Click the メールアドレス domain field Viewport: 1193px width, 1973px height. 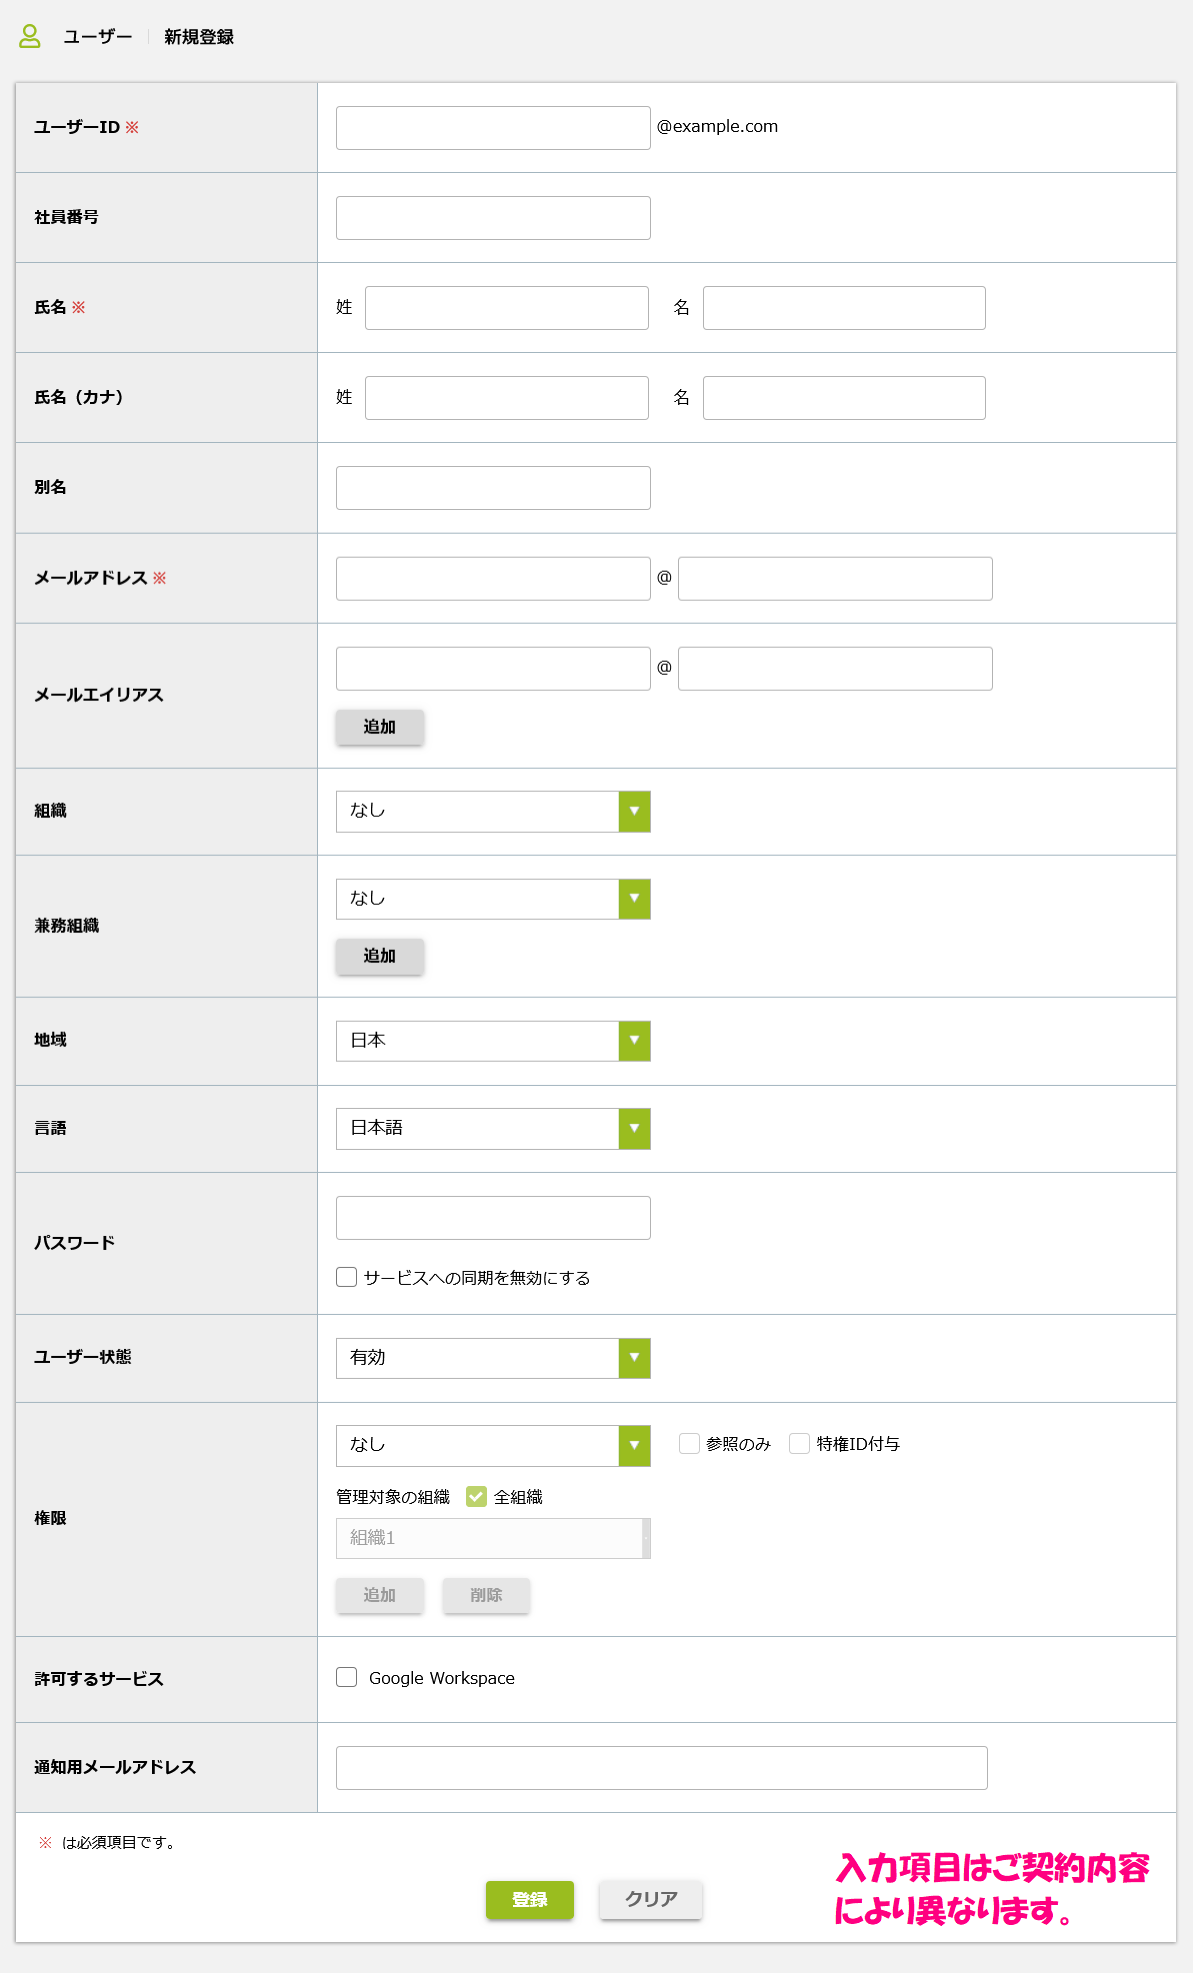[x=835, y=579]
